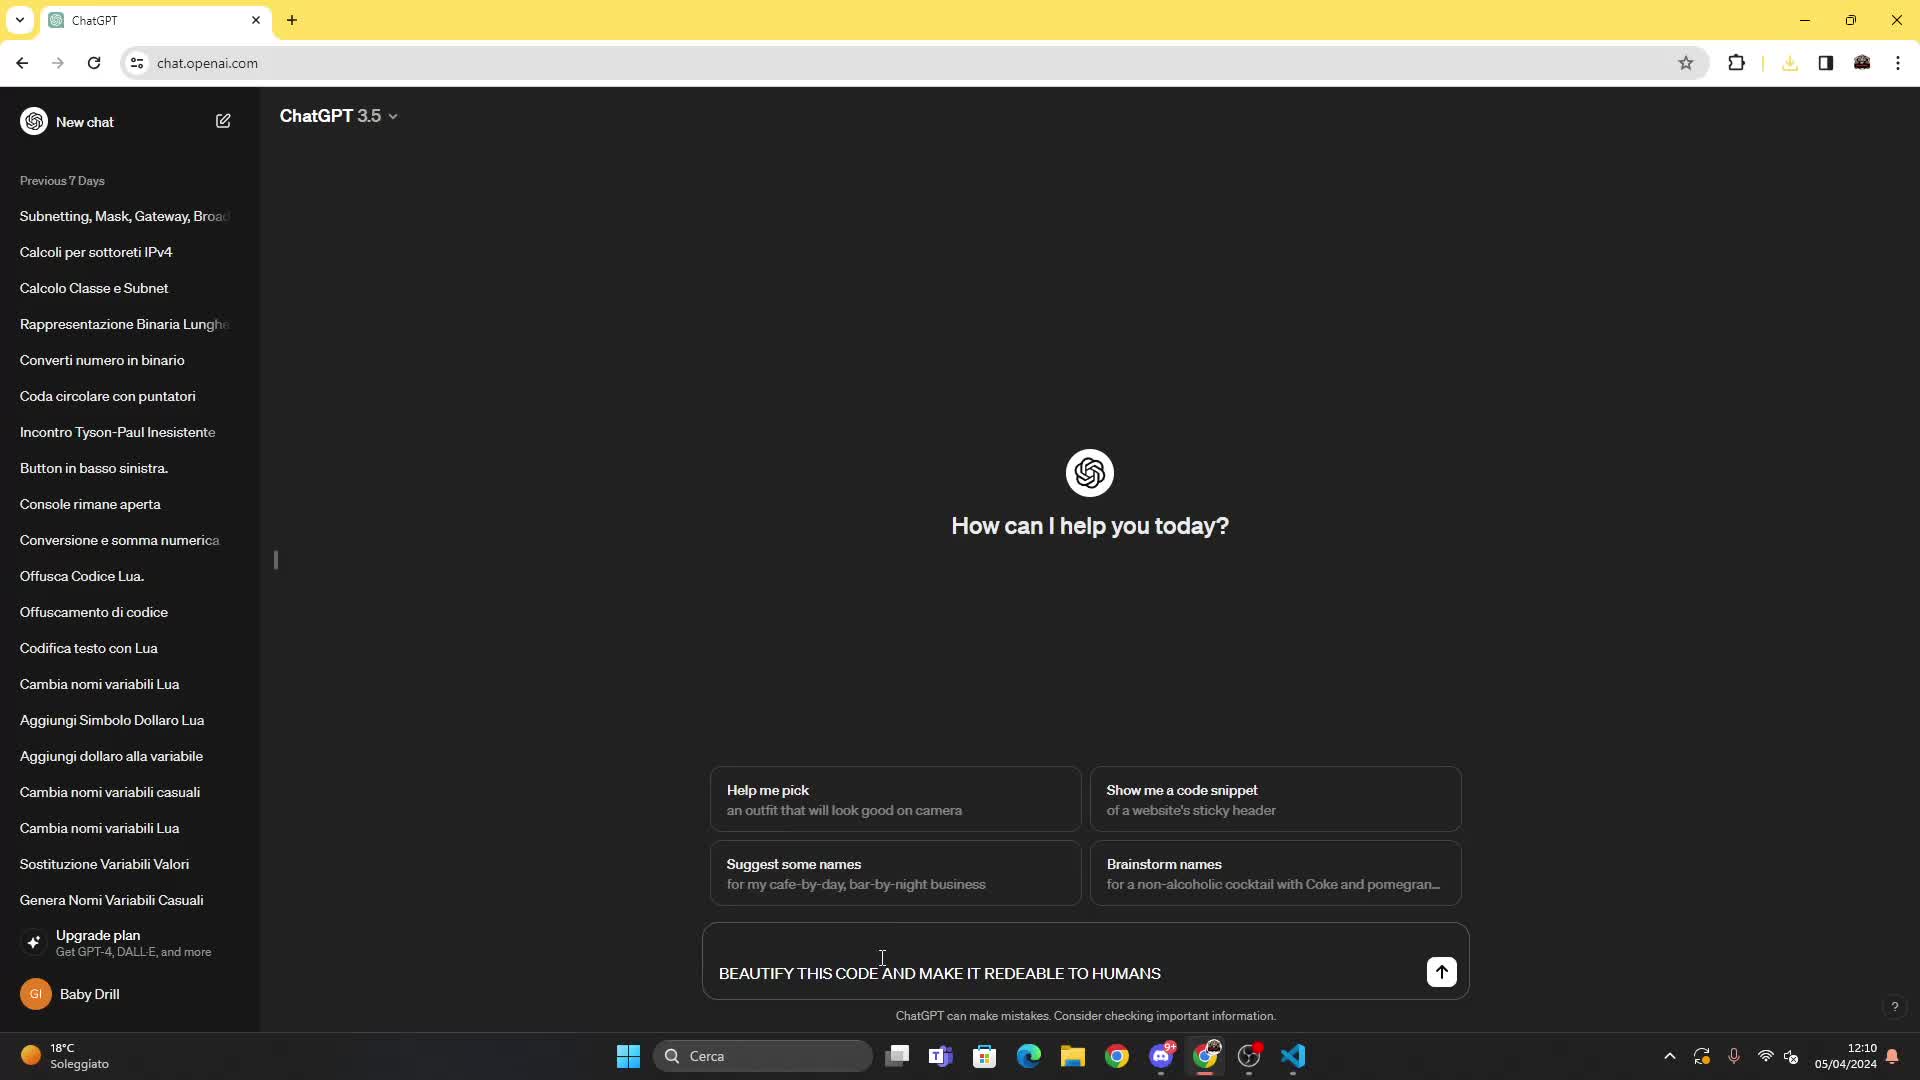Expand hidden system tray icons
This screenshot has height=1080, width=1920.
click(x=1669, y=1055)
